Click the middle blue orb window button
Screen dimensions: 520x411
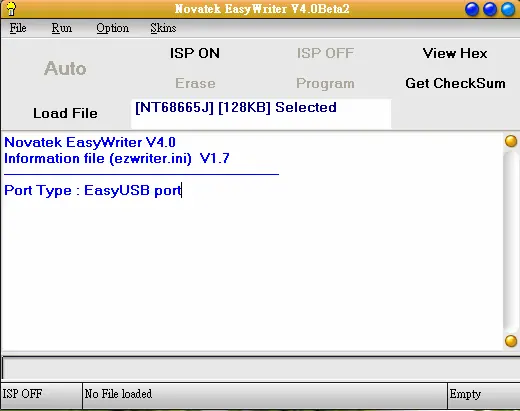point(490,9)
